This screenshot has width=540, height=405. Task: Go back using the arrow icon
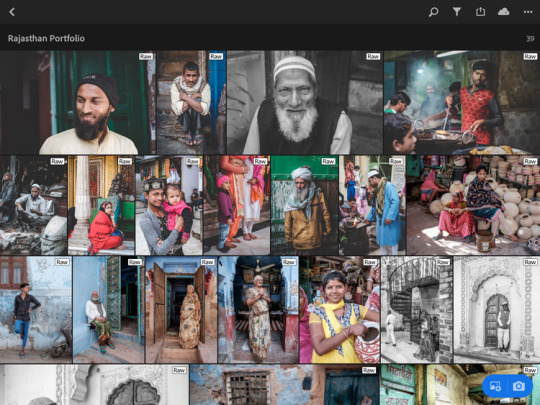(12, 12)
